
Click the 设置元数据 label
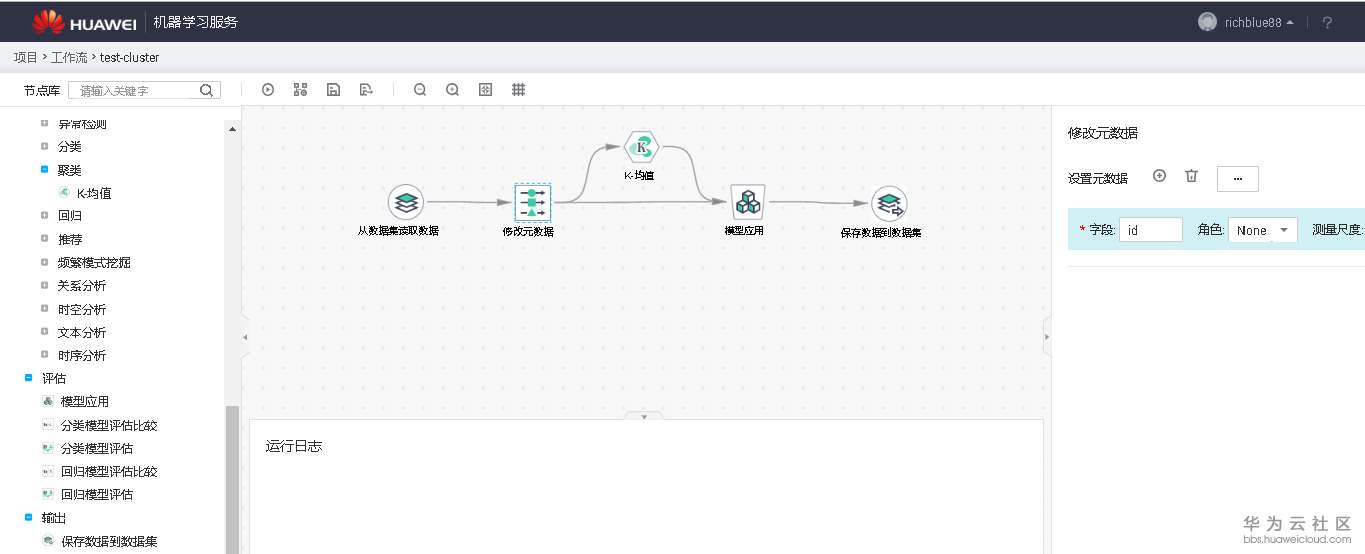pos(1098,178)
